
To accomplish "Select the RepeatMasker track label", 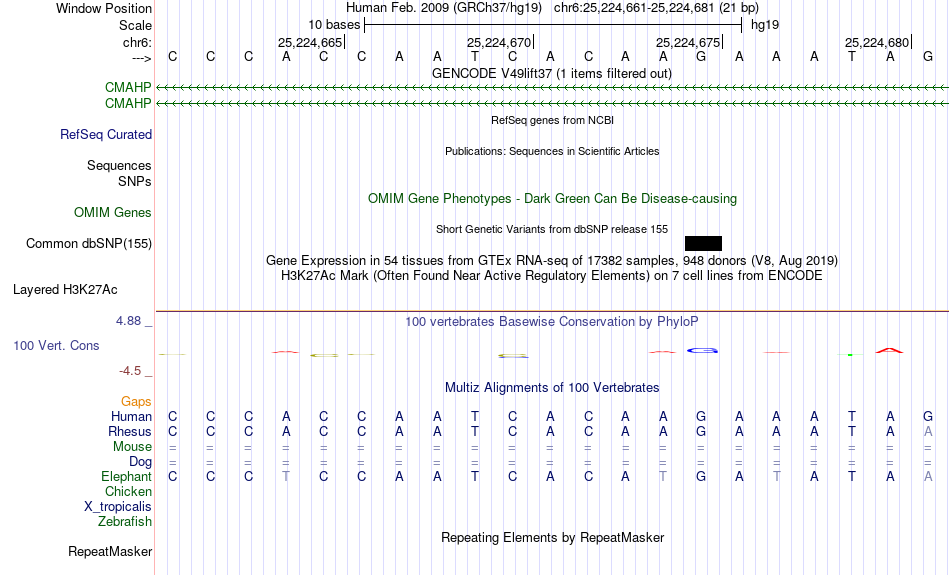I will tap(110, 551).
